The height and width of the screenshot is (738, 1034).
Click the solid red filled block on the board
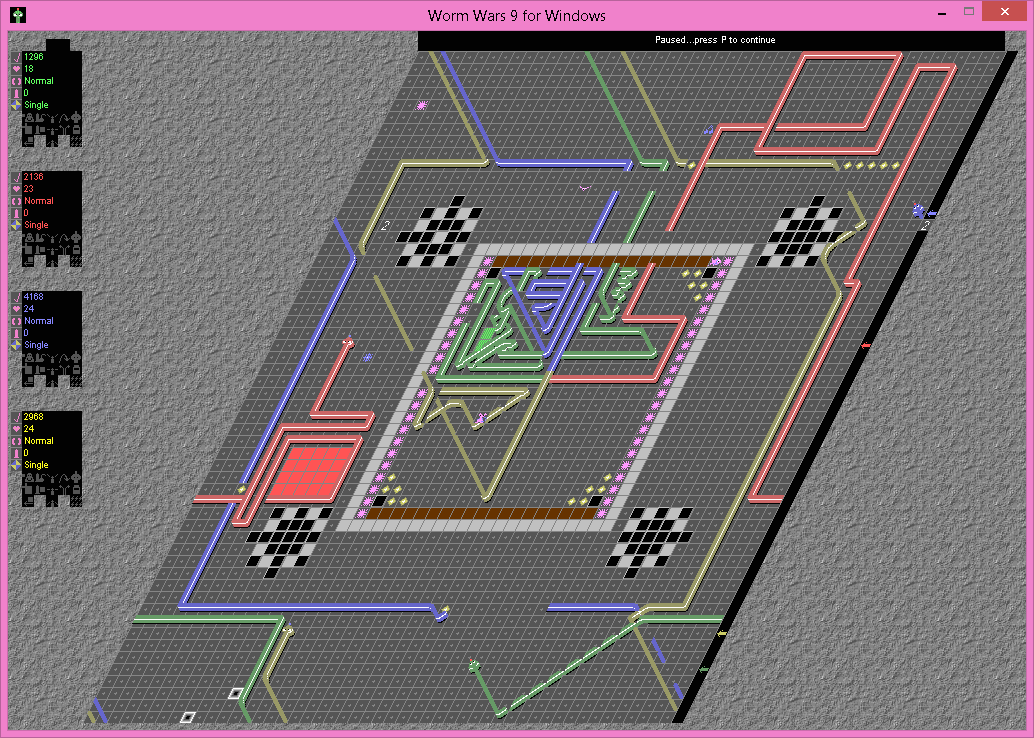310,472
